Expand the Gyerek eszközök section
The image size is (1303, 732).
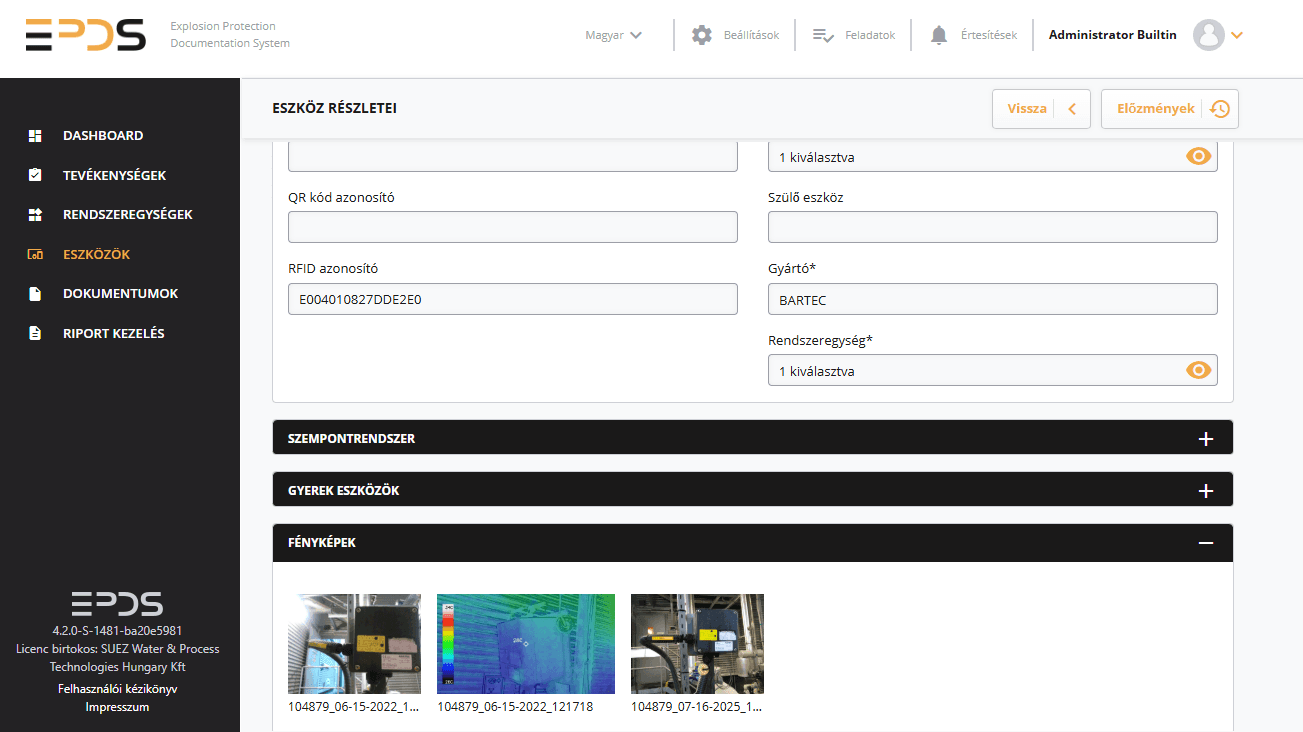pyautogui.click(x=1206, y=491)
